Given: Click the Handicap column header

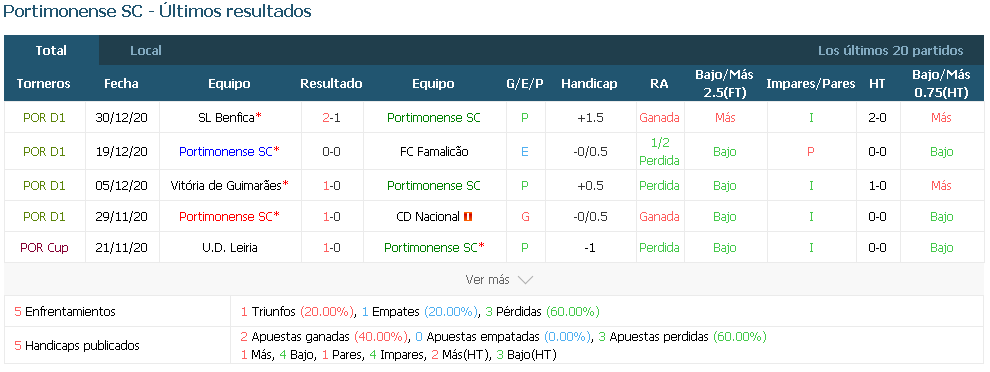Looking at the screenshot, I should point(589,83).
